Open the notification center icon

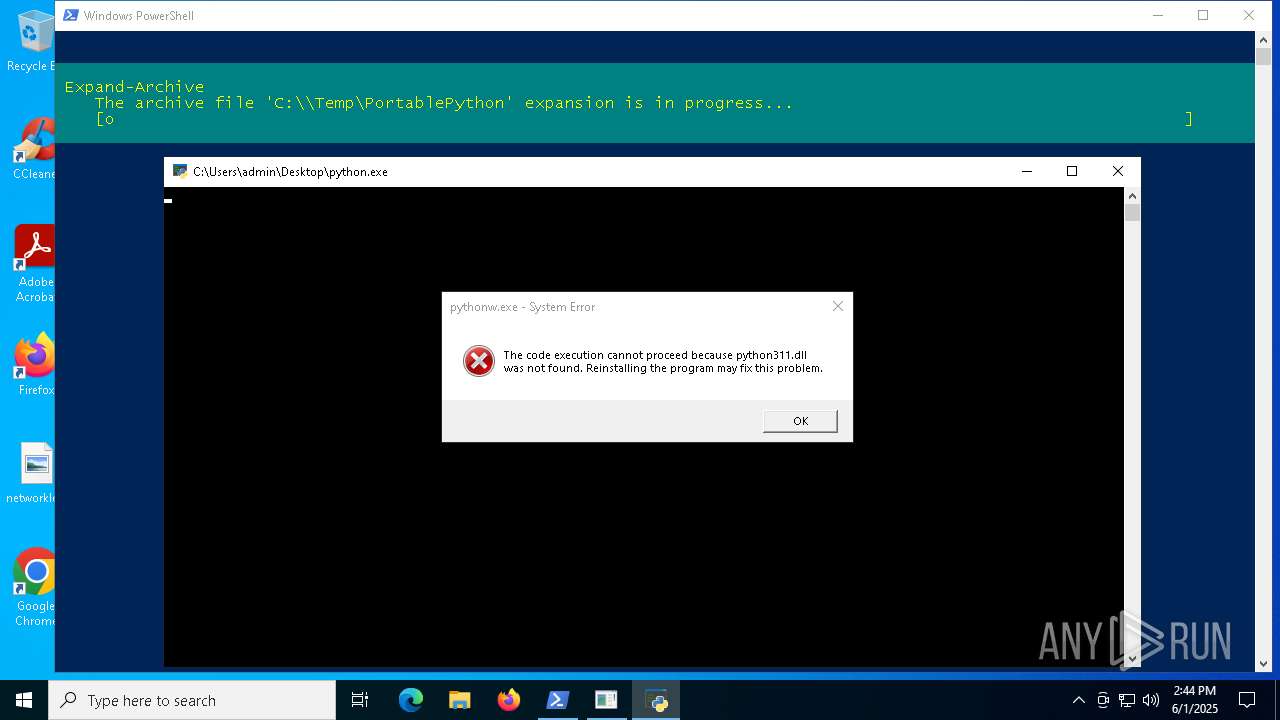tap(1247, 700)
